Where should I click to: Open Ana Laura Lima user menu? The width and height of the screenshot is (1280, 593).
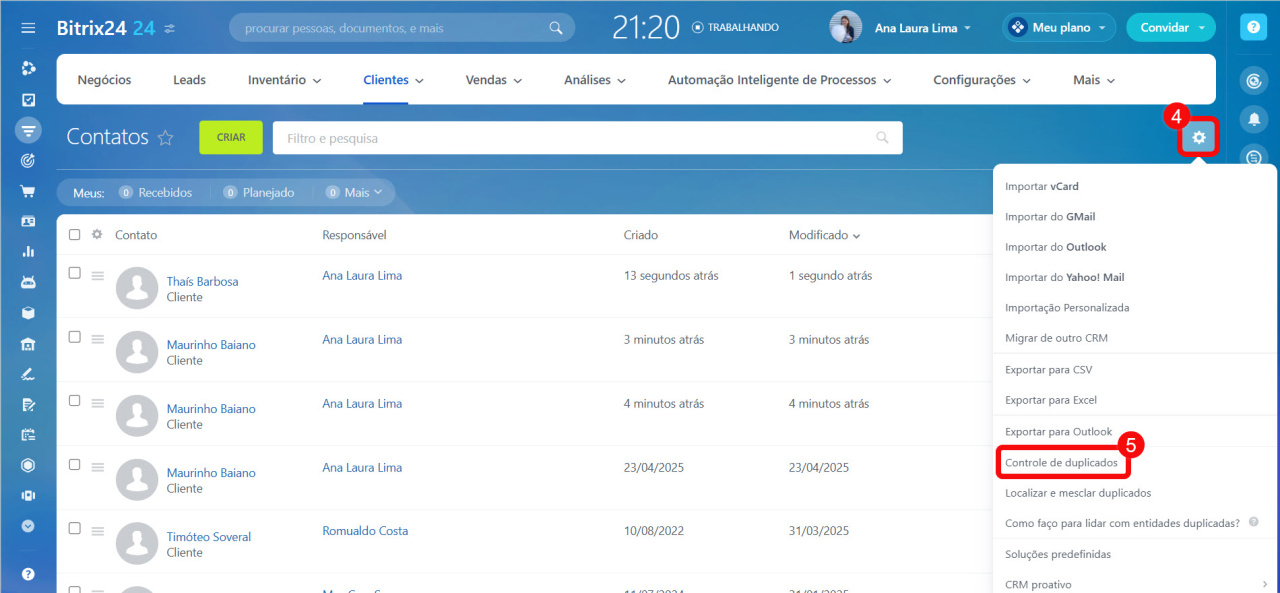[922, 28]
